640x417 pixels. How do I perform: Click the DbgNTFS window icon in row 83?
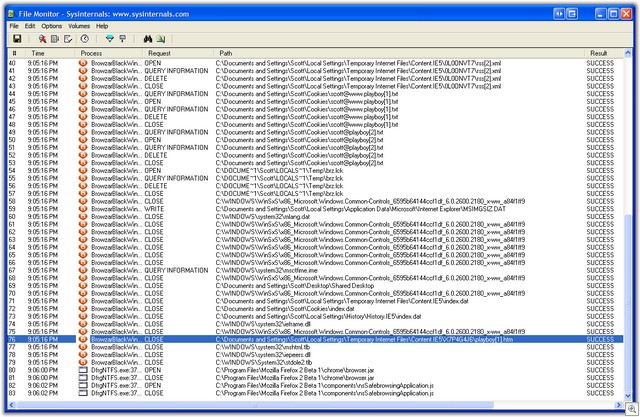[83, 393]
